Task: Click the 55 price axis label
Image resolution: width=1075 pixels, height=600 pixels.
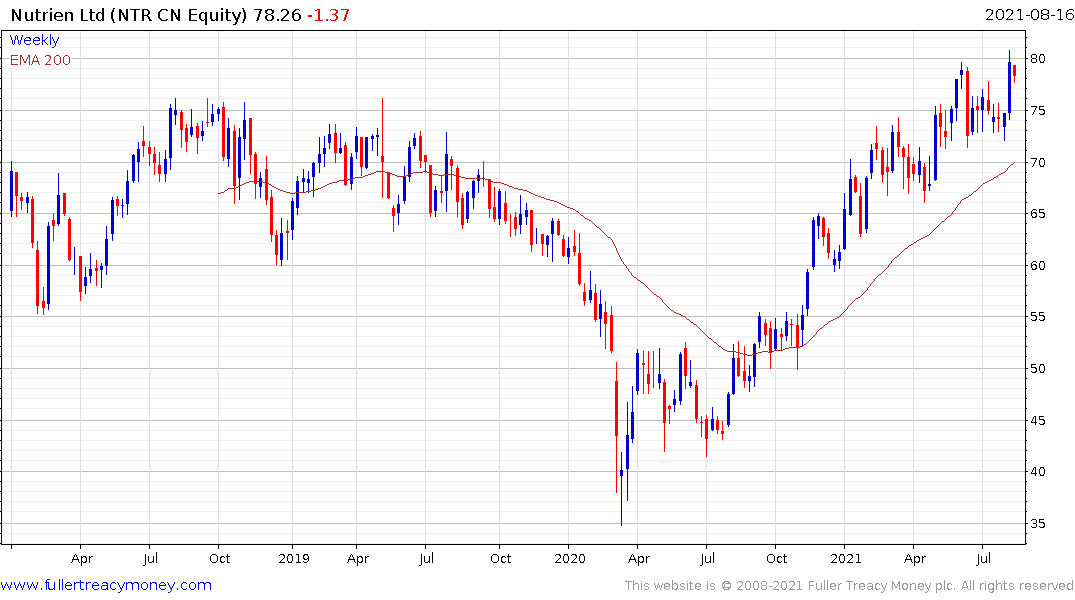Action: point(1038,316)
